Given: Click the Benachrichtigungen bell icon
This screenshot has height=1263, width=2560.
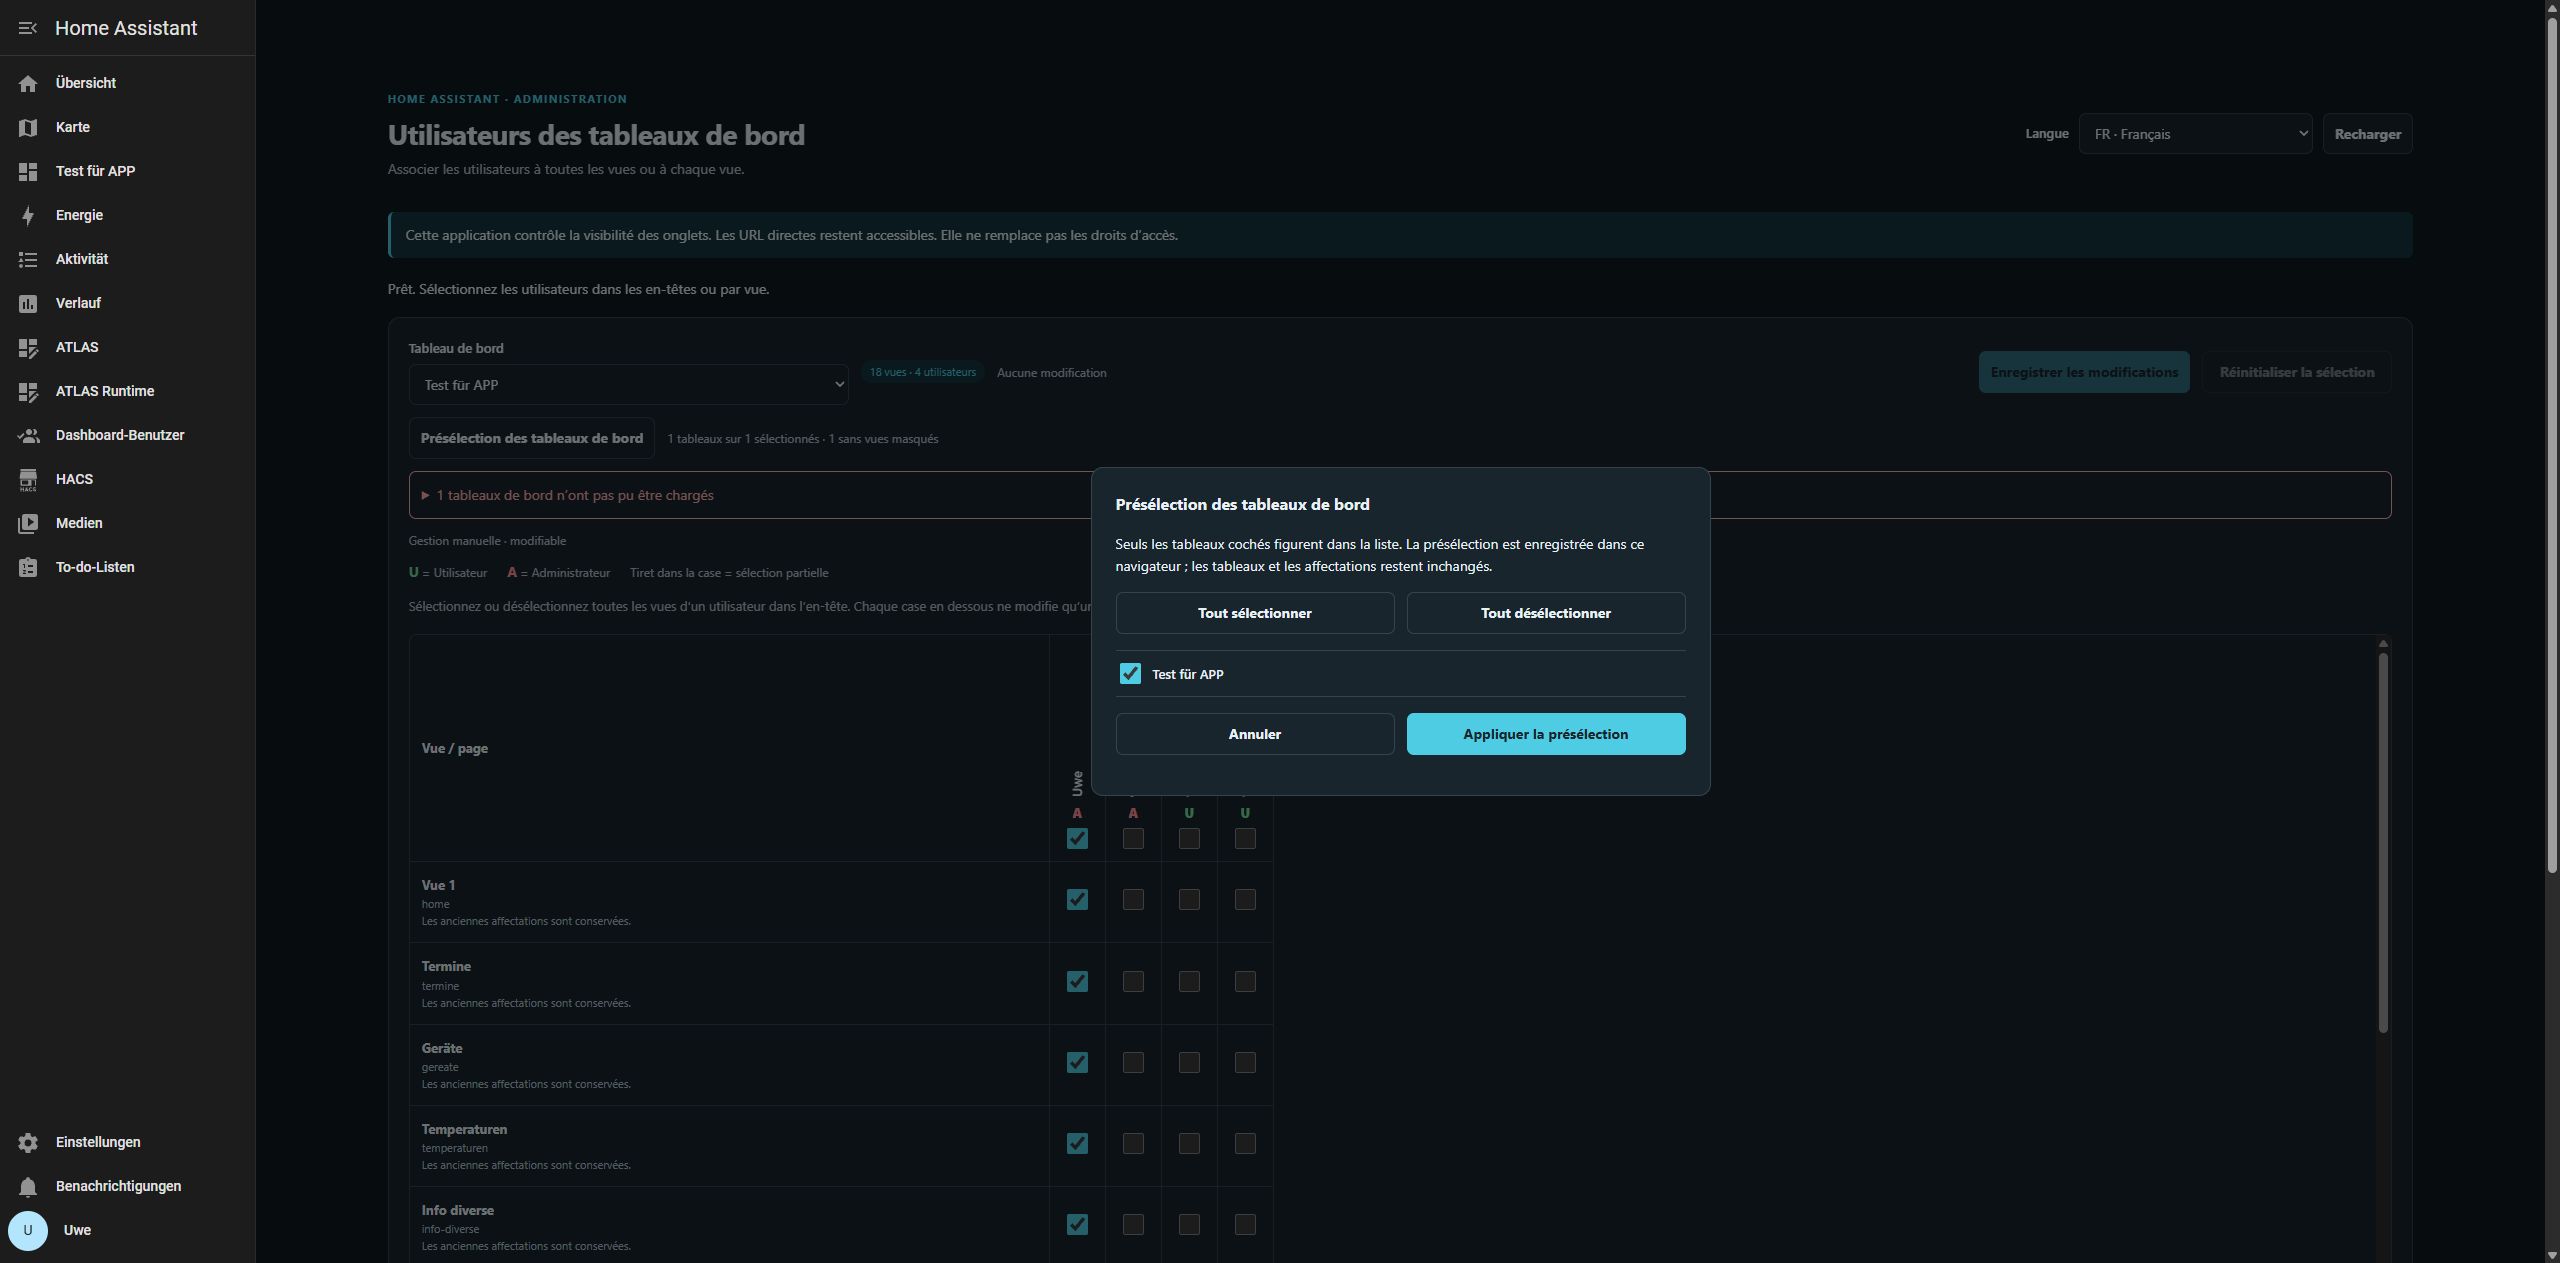Looking at the screenshot, I should [x=28, y=1186].
